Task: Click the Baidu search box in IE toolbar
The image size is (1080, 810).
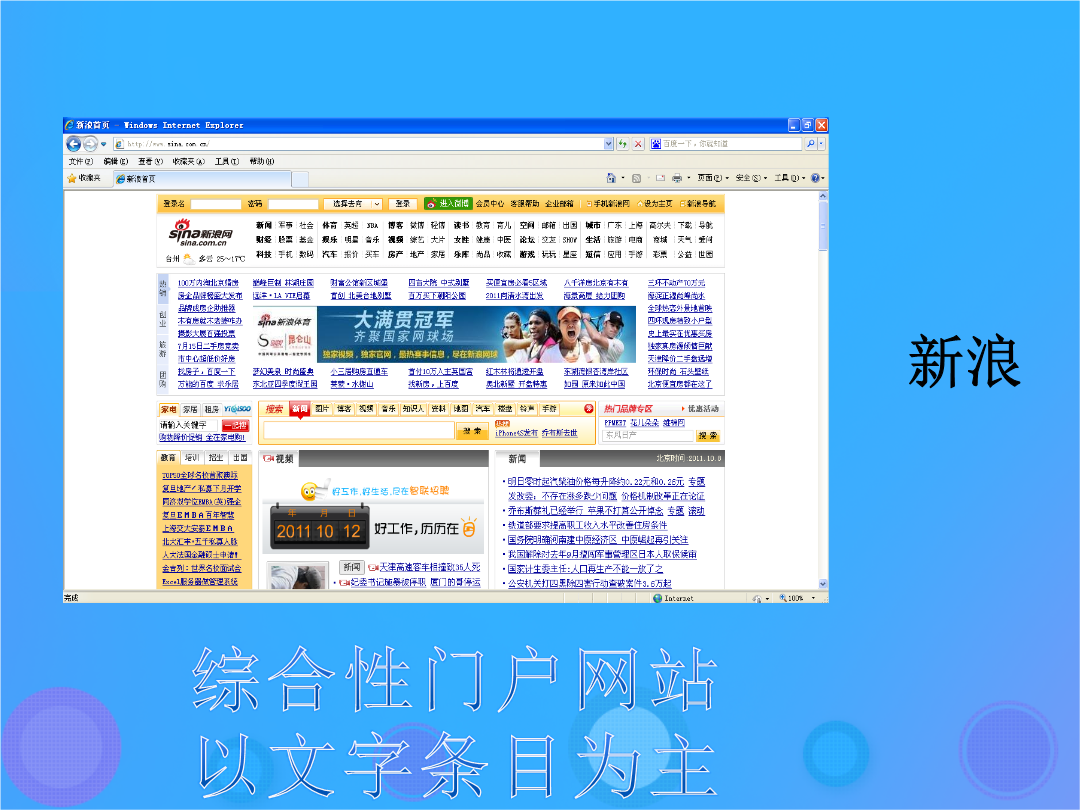Action: [x=727, y=144]
